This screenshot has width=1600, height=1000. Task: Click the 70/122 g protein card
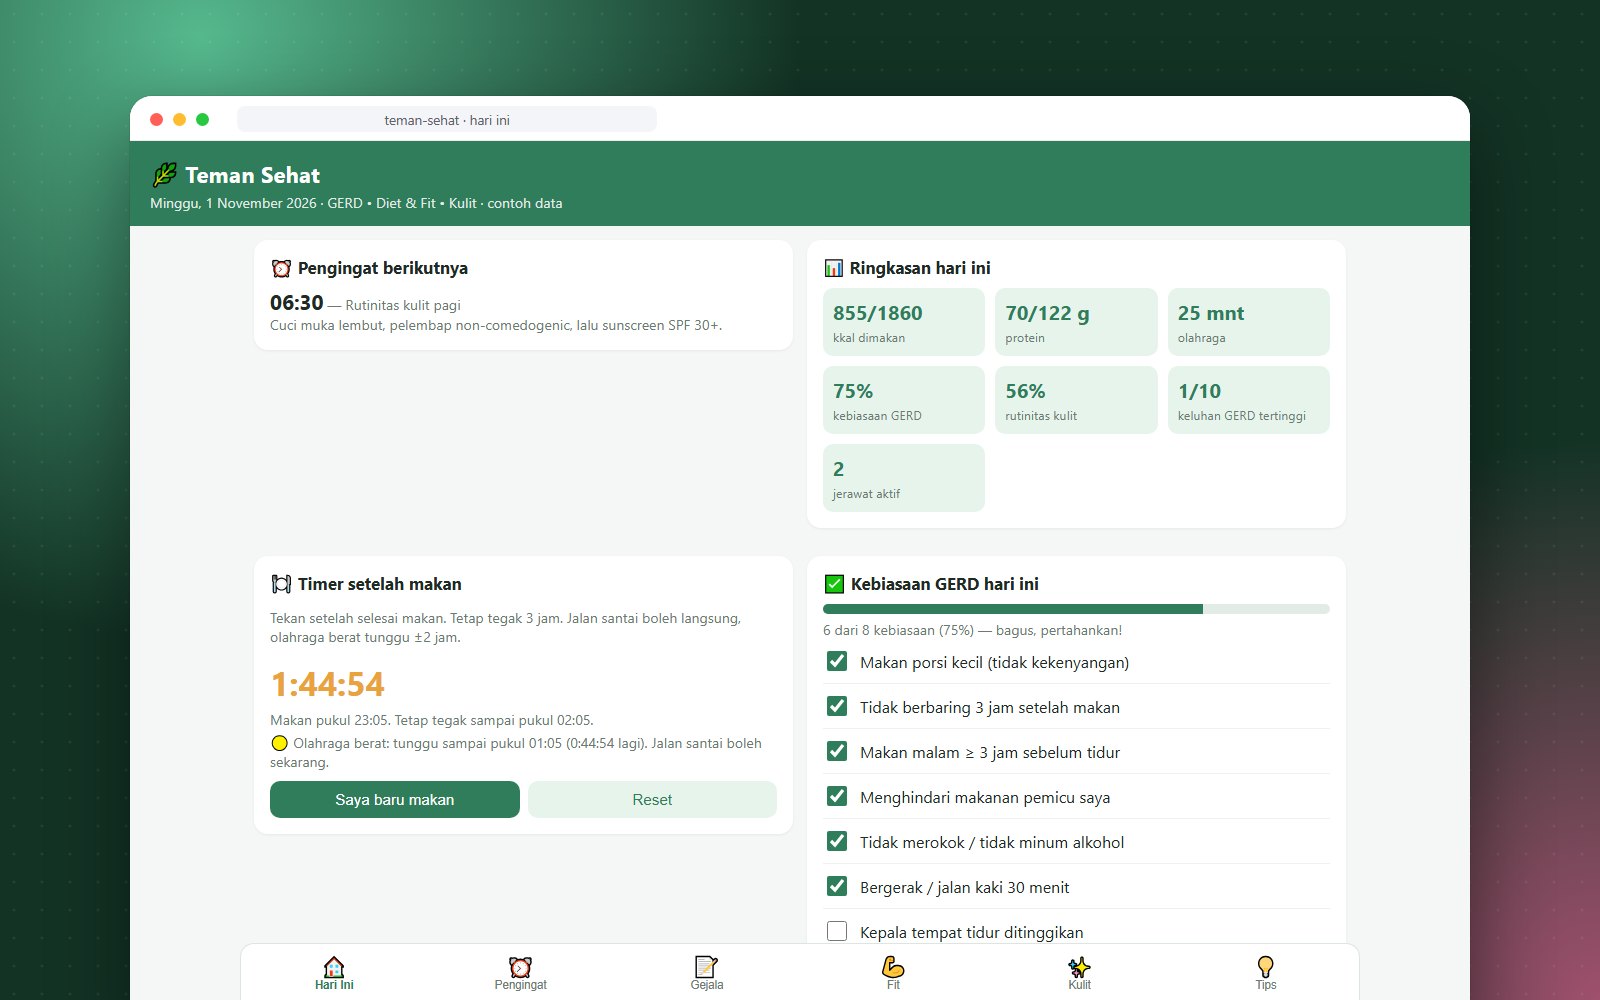click(1076, 322)
